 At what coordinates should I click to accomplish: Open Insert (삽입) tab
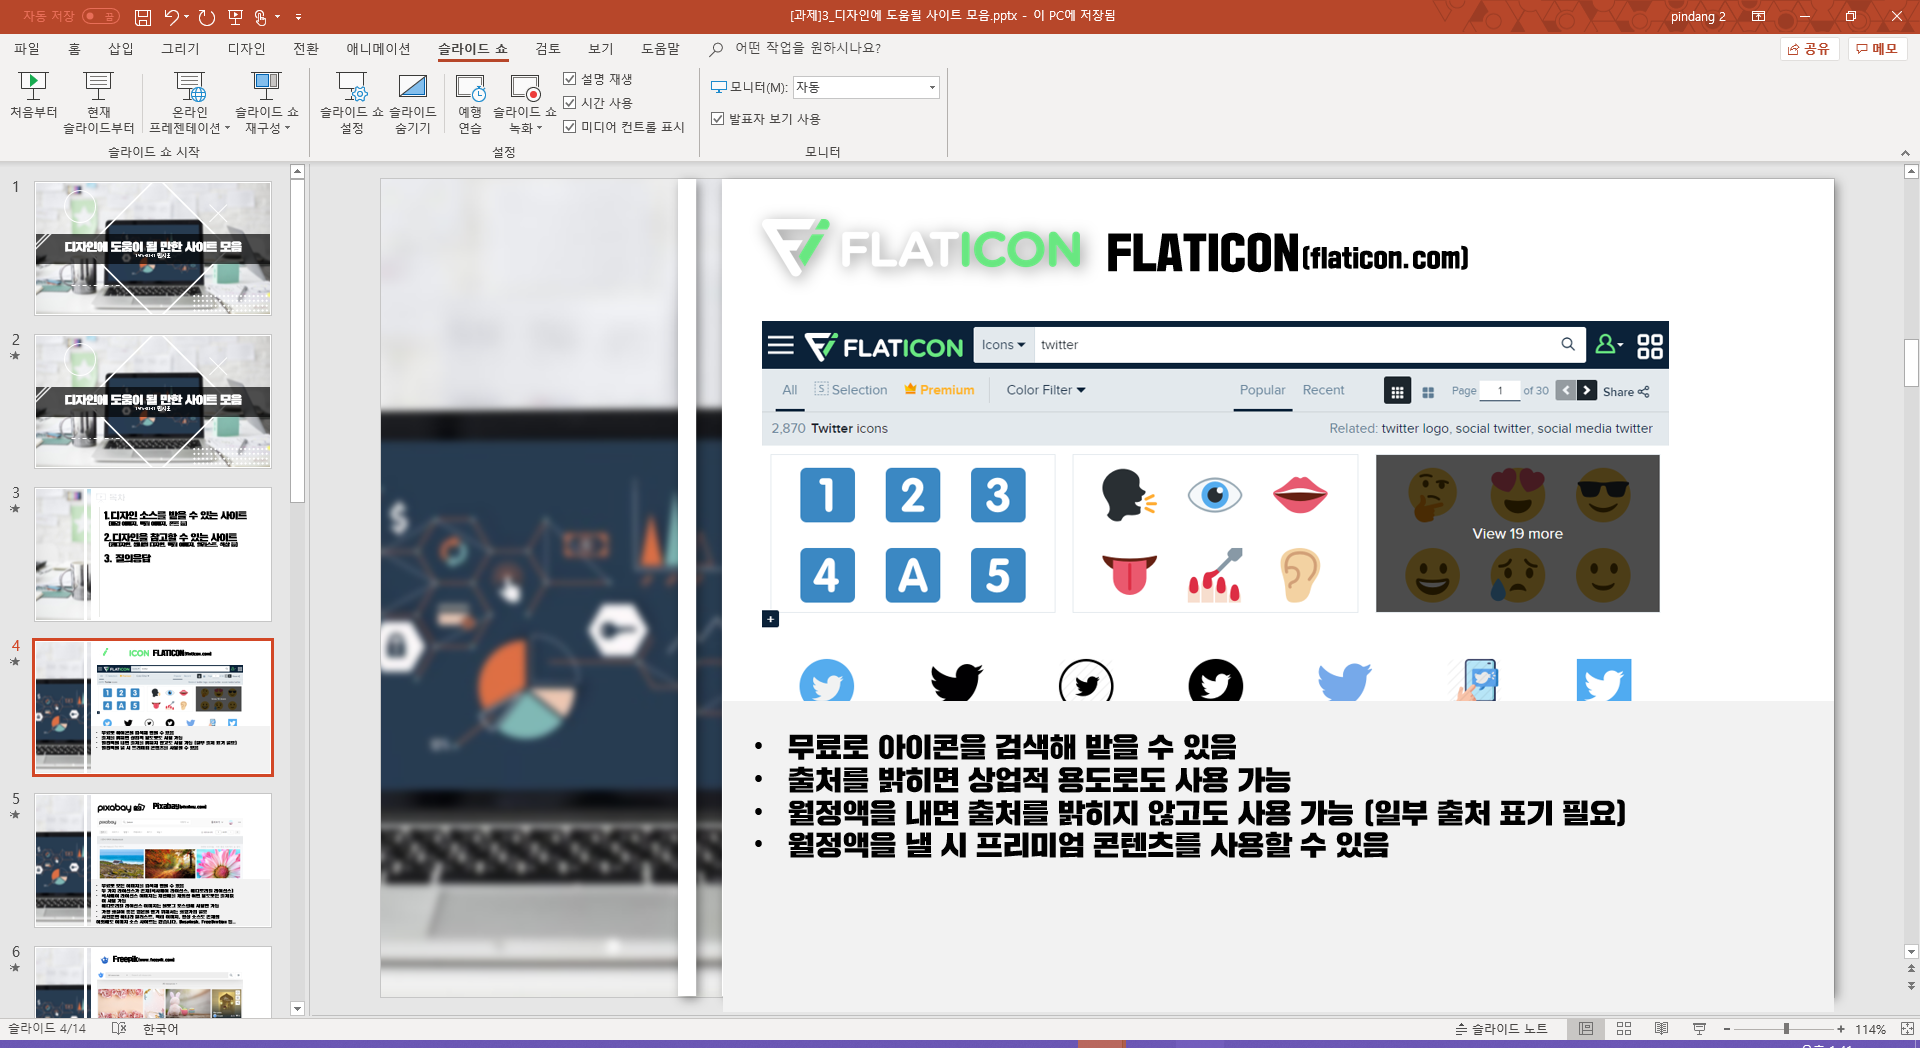(121, 49)
